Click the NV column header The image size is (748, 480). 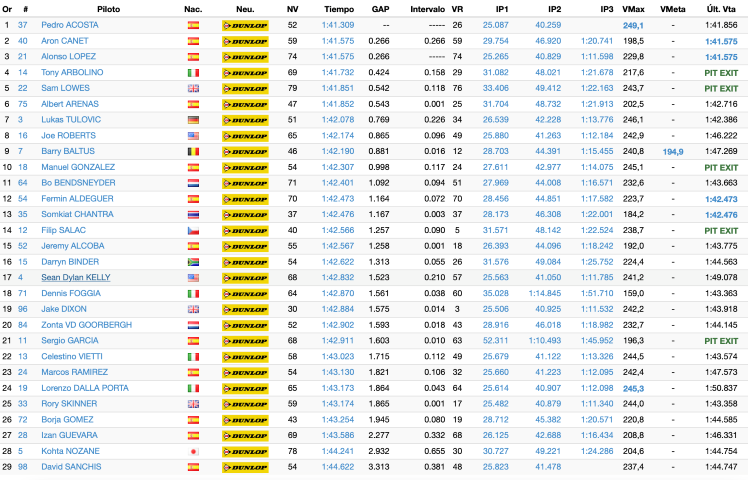(292, 9)
